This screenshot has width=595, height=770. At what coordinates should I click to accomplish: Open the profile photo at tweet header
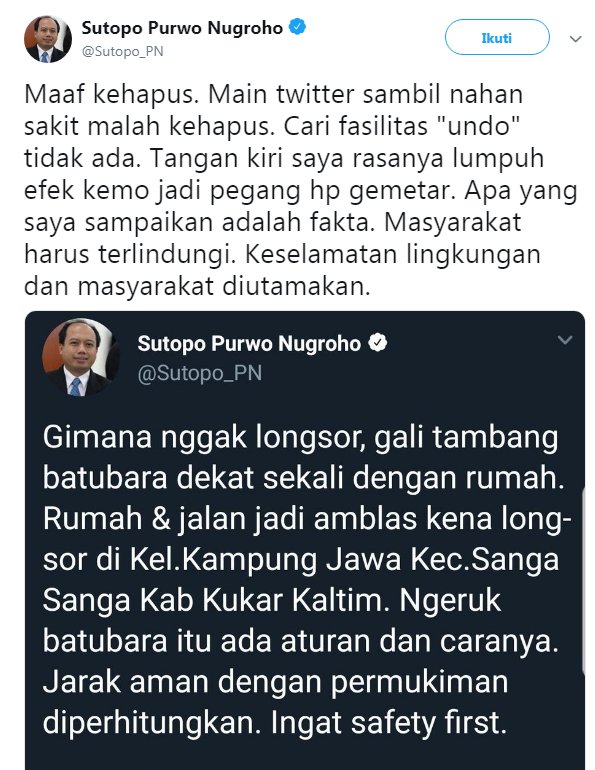click(x=48, y=39)
